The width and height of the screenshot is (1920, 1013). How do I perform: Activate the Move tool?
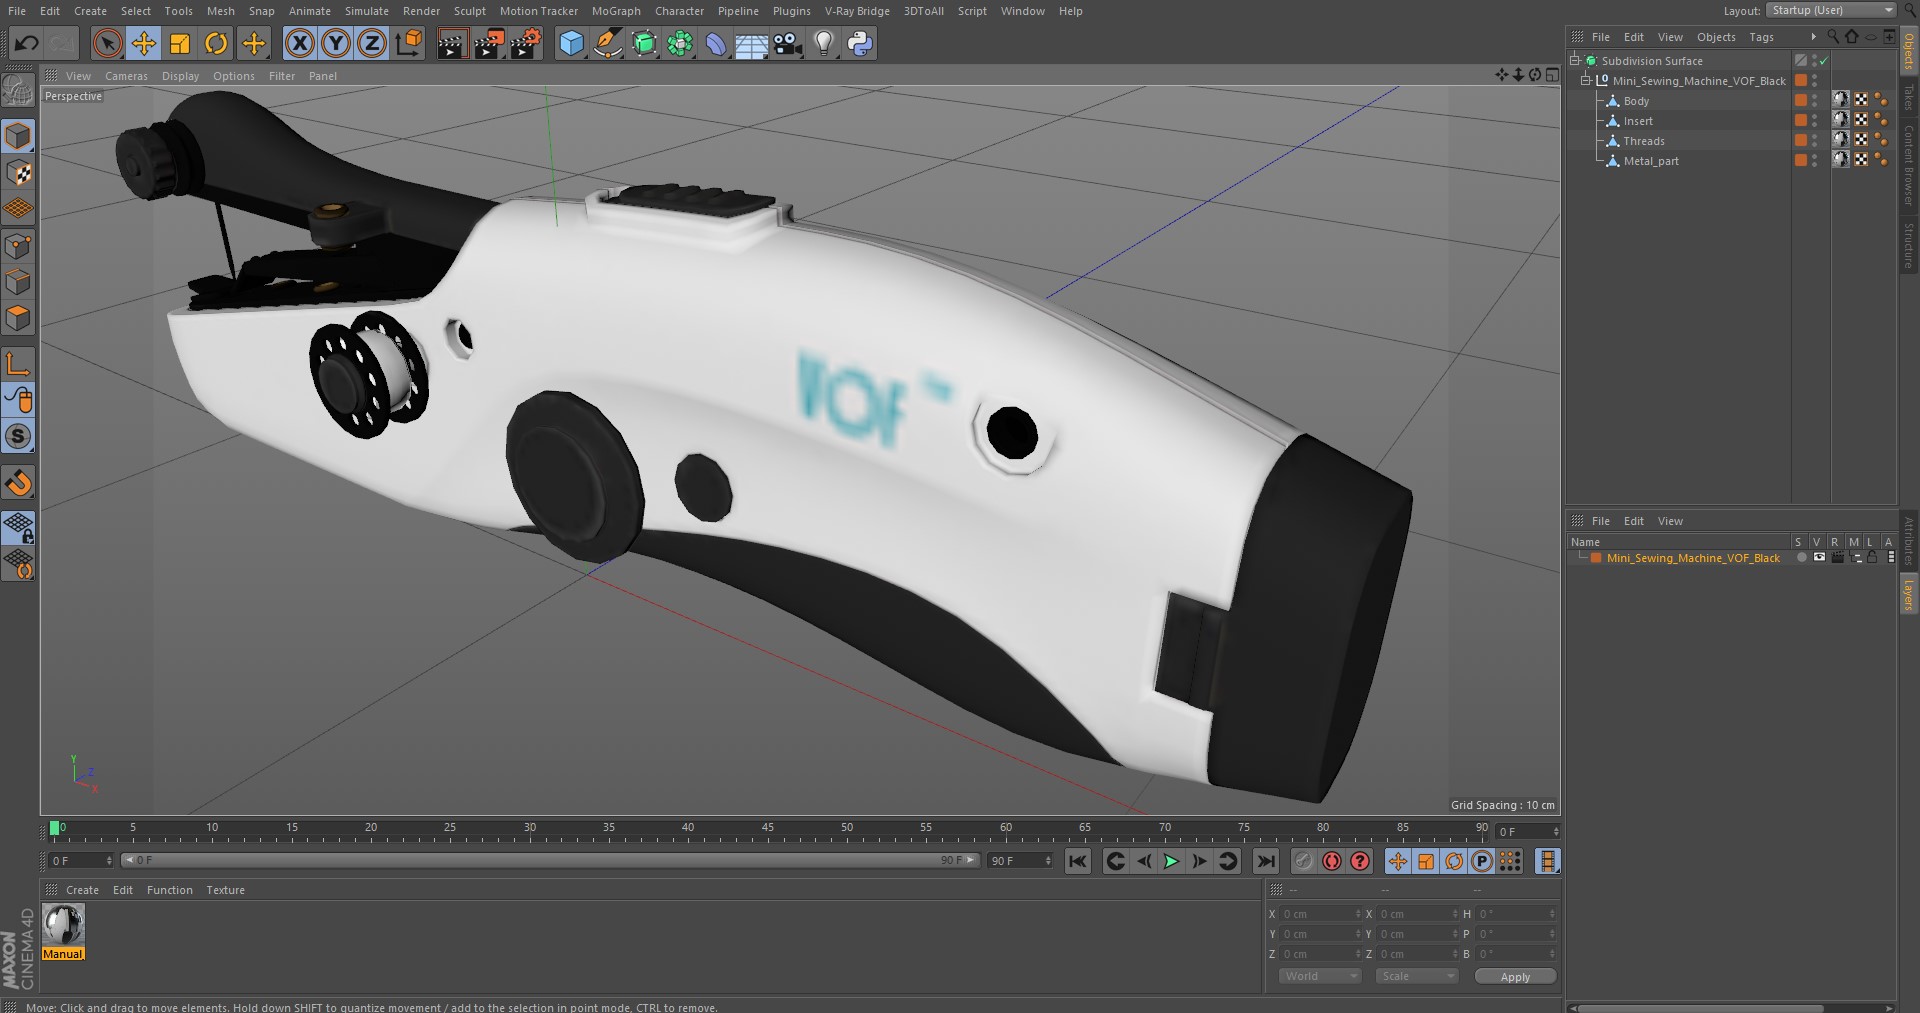tap(144, 43)
